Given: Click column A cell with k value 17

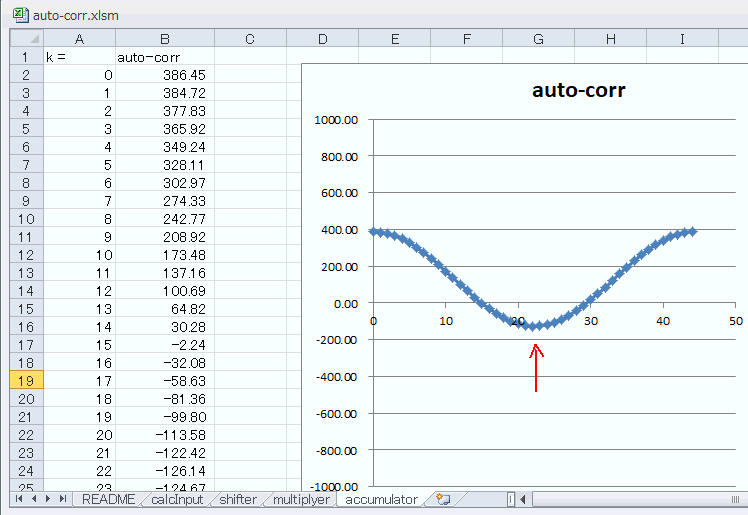Looking at the screenshot, I should (79, 381).
